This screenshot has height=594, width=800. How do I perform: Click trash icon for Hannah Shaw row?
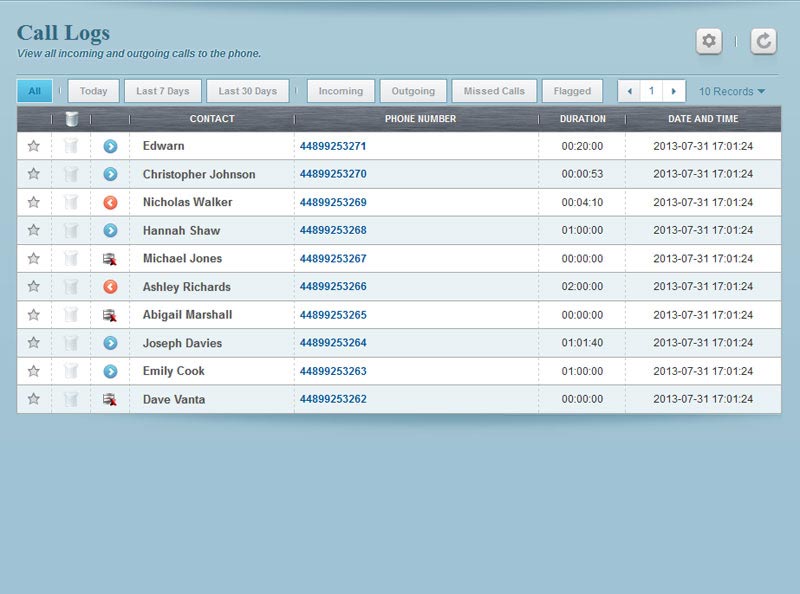click(x=71, y=230)
